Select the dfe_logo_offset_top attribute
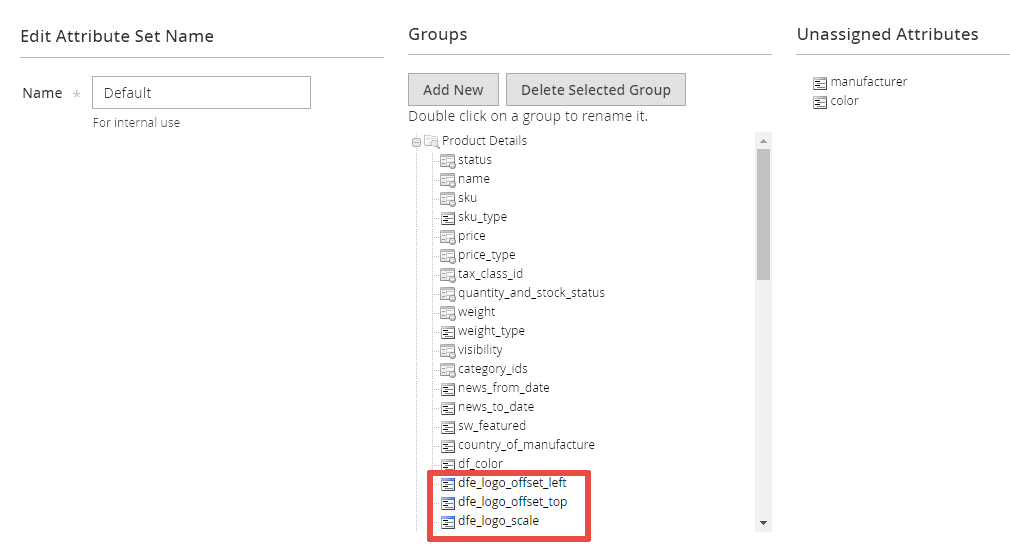 click(x=512, y=502)
